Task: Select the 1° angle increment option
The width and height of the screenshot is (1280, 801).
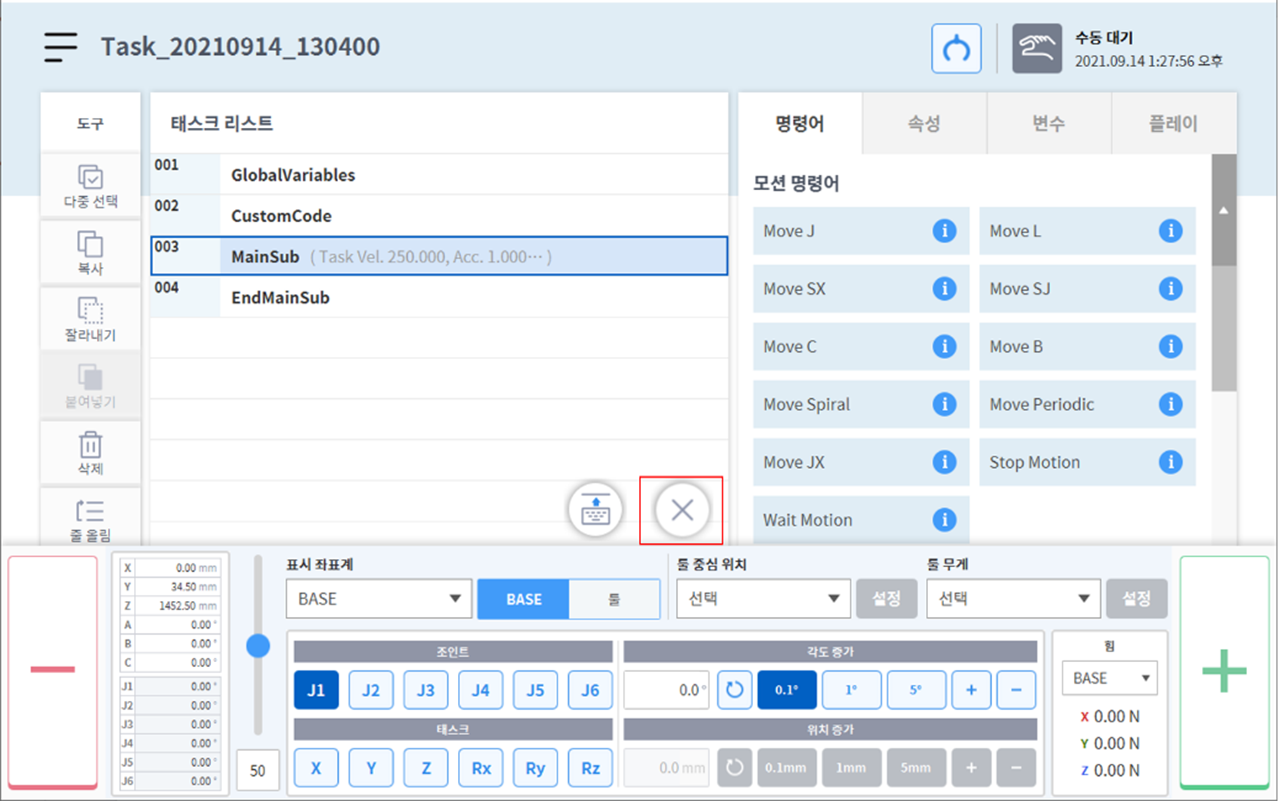Action: [x=852, y=690]
